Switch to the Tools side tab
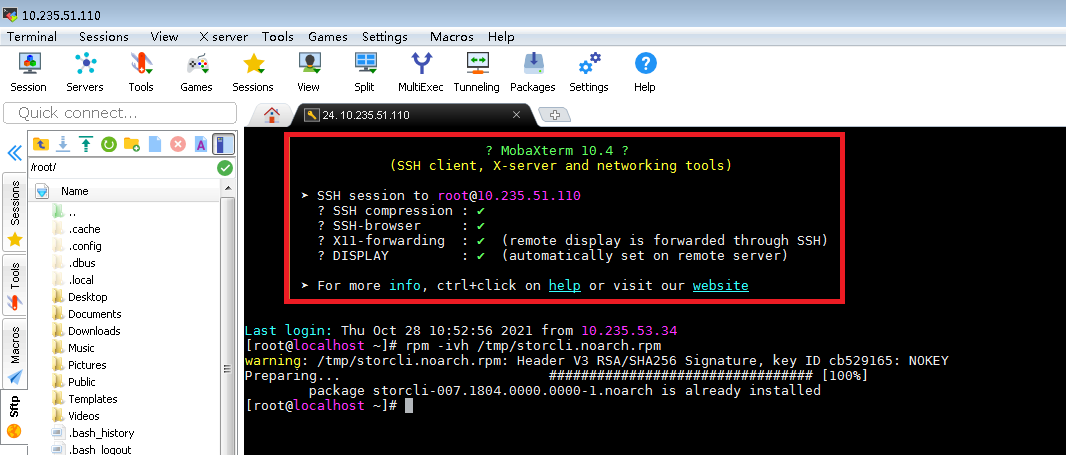 (14, 284)
